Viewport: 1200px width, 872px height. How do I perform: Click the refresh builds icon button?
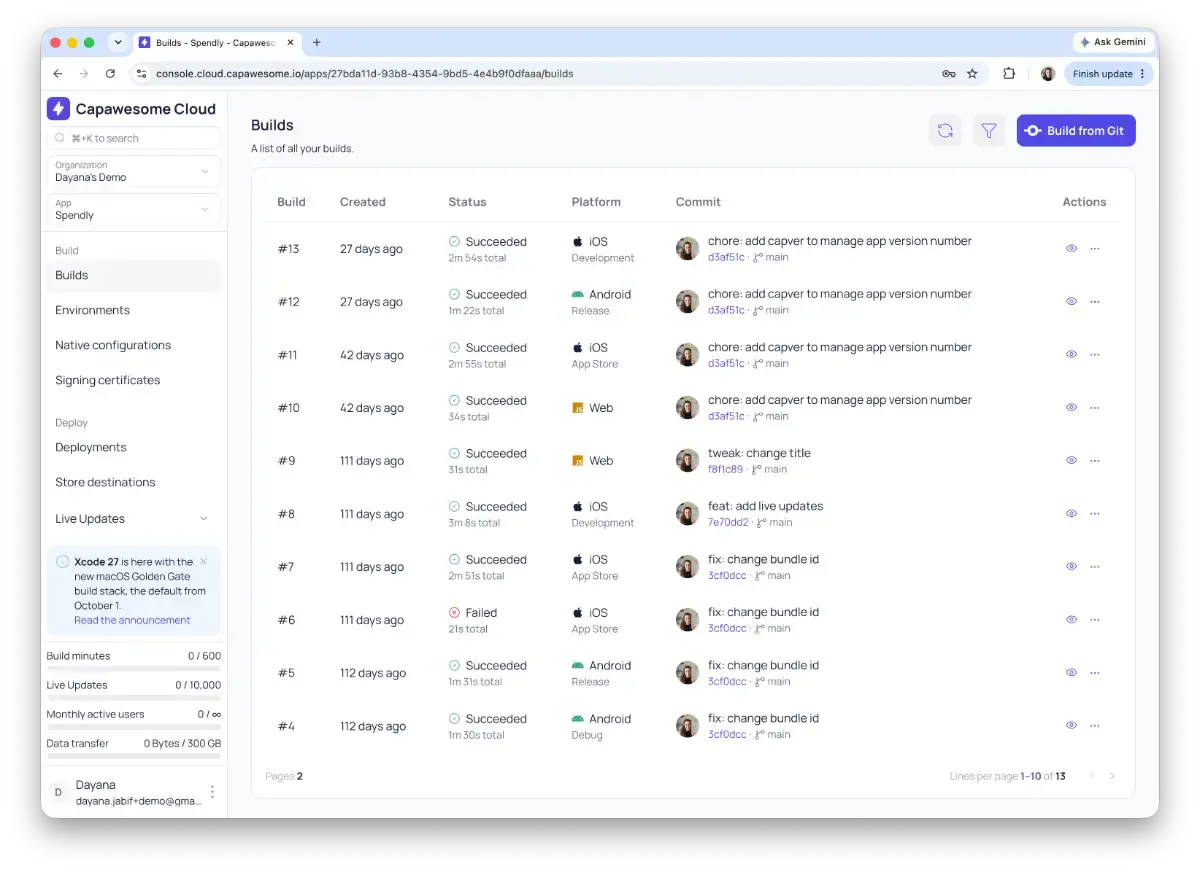tap(945, 131)
